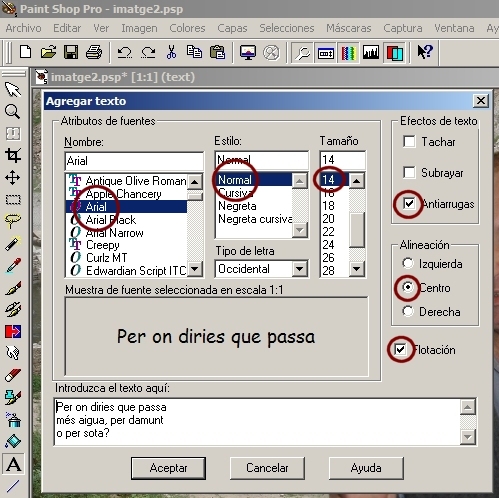Screen dimensions: 499x498
Task: Click the Estilo list scroll-down arrow
Action: click(300, 230)
